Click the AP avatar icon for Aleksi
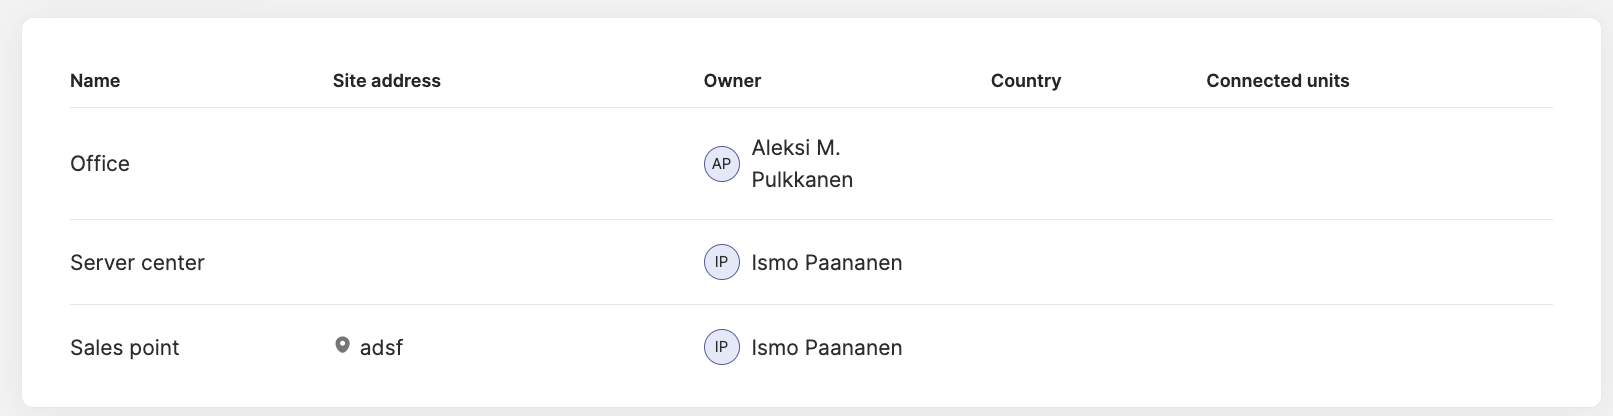This screenshot has height=416, width=1613. 722,164
